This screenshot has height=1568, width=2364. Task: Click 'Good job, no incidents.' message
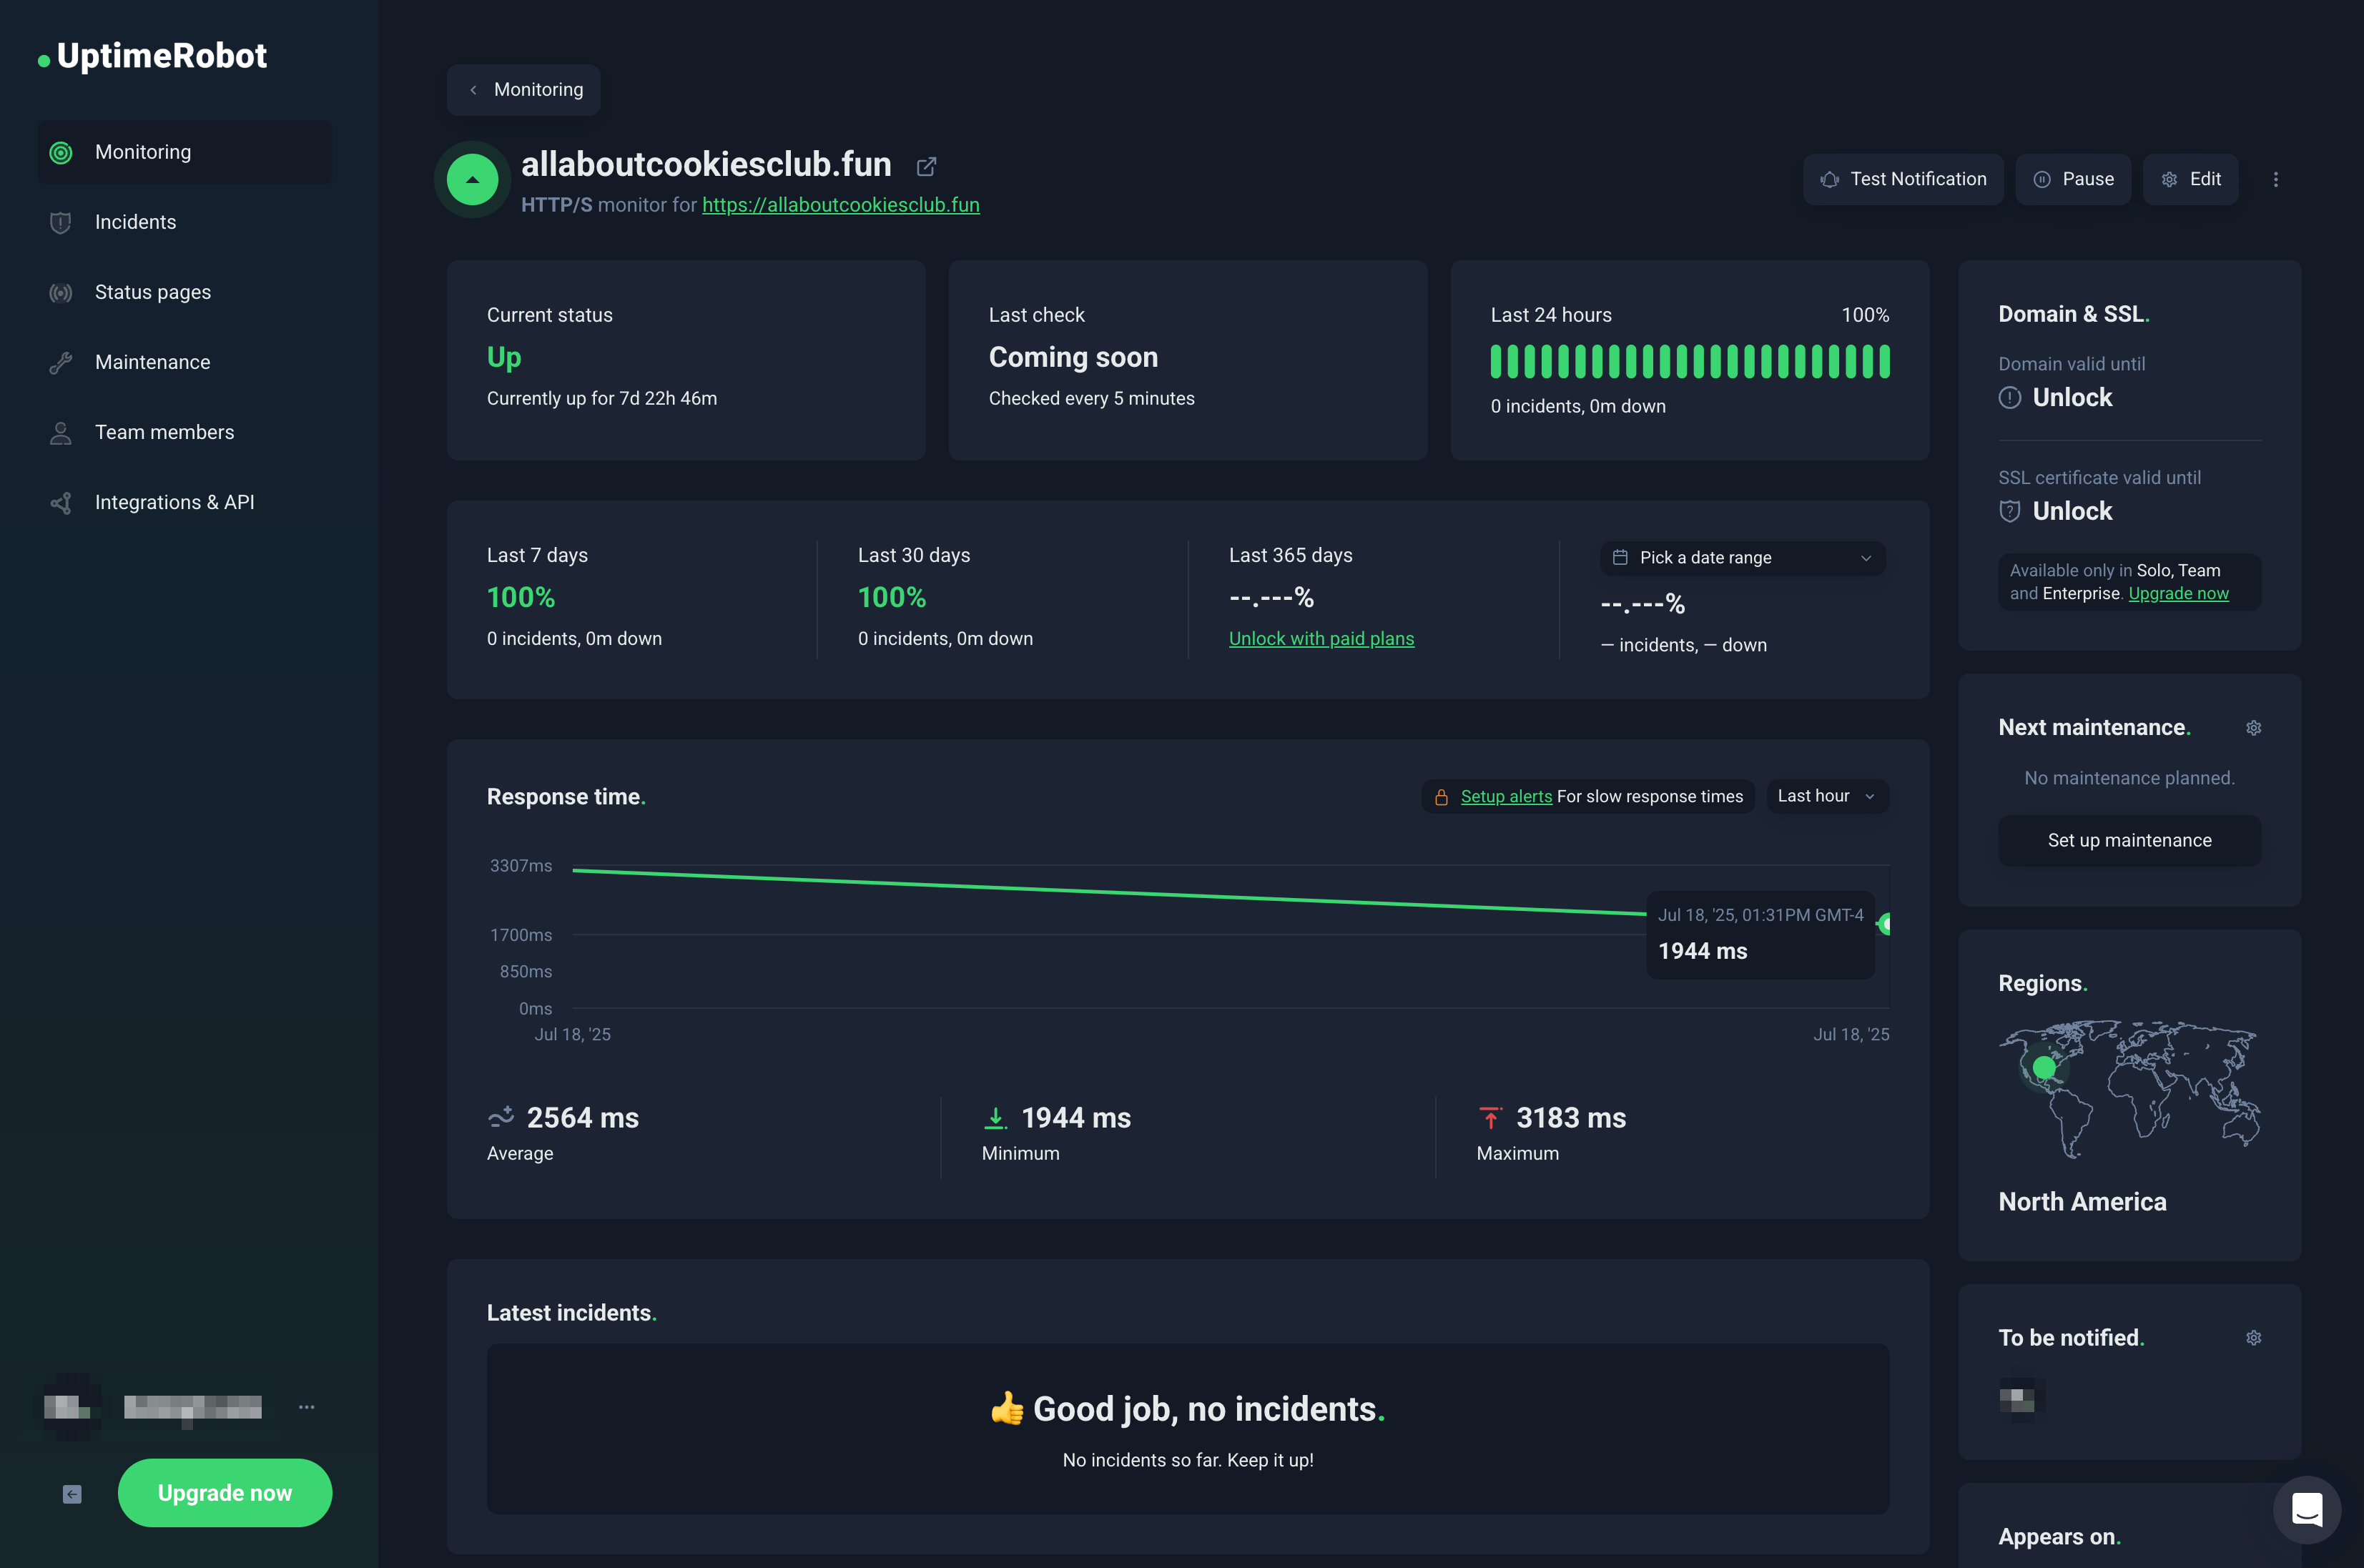1187,1408
